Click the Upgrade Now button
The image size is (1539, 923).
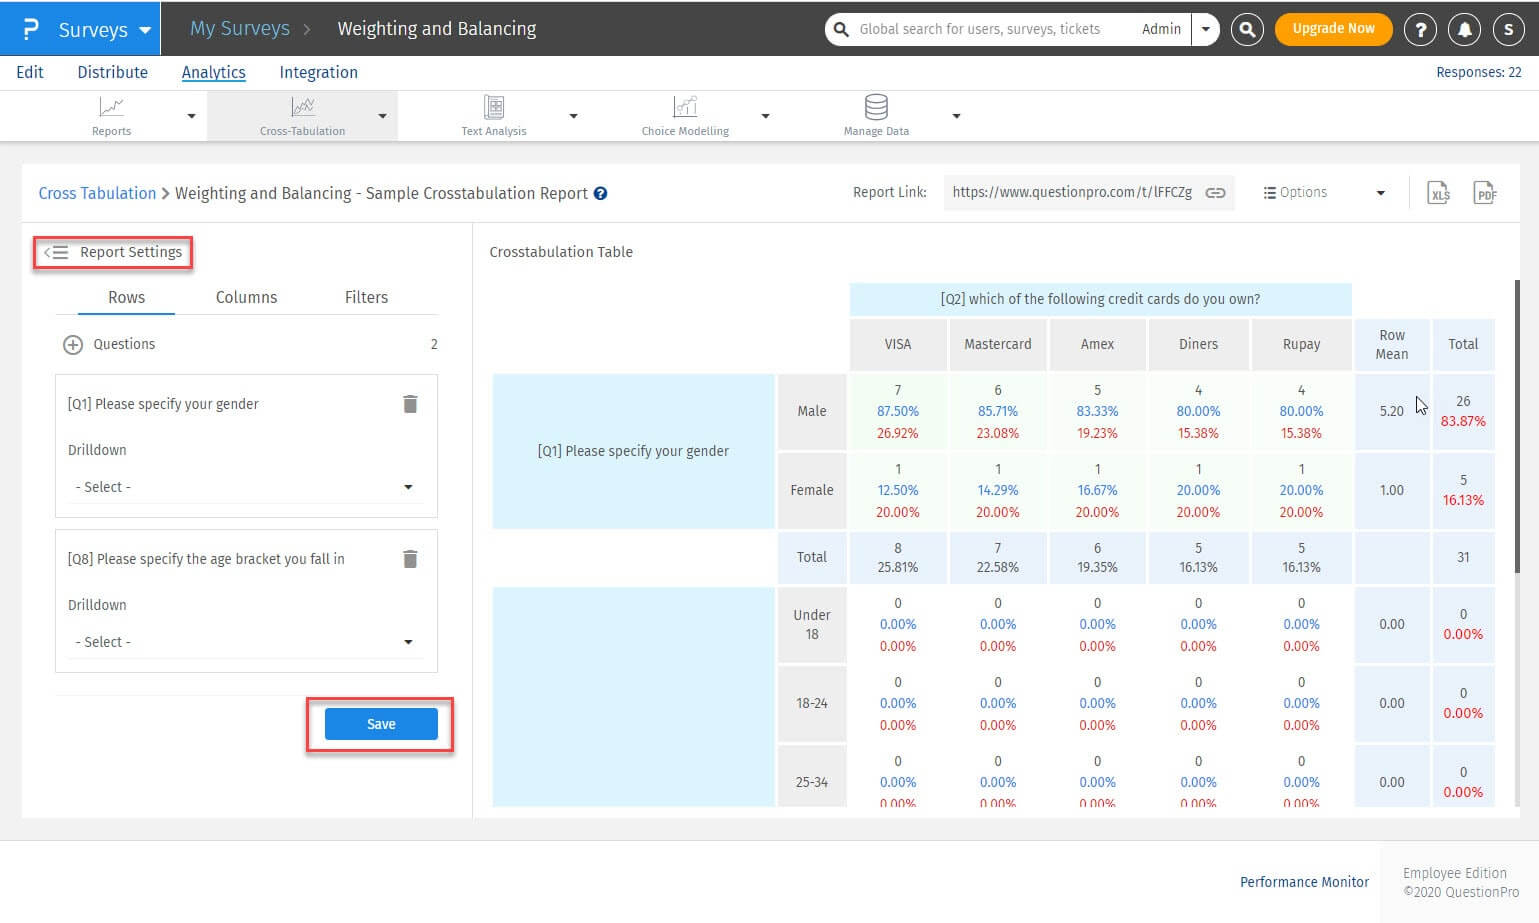click(1332, 29)
